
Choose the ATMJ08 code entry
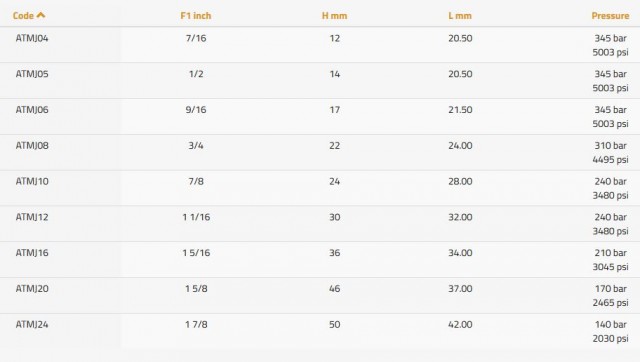(32, 146)
